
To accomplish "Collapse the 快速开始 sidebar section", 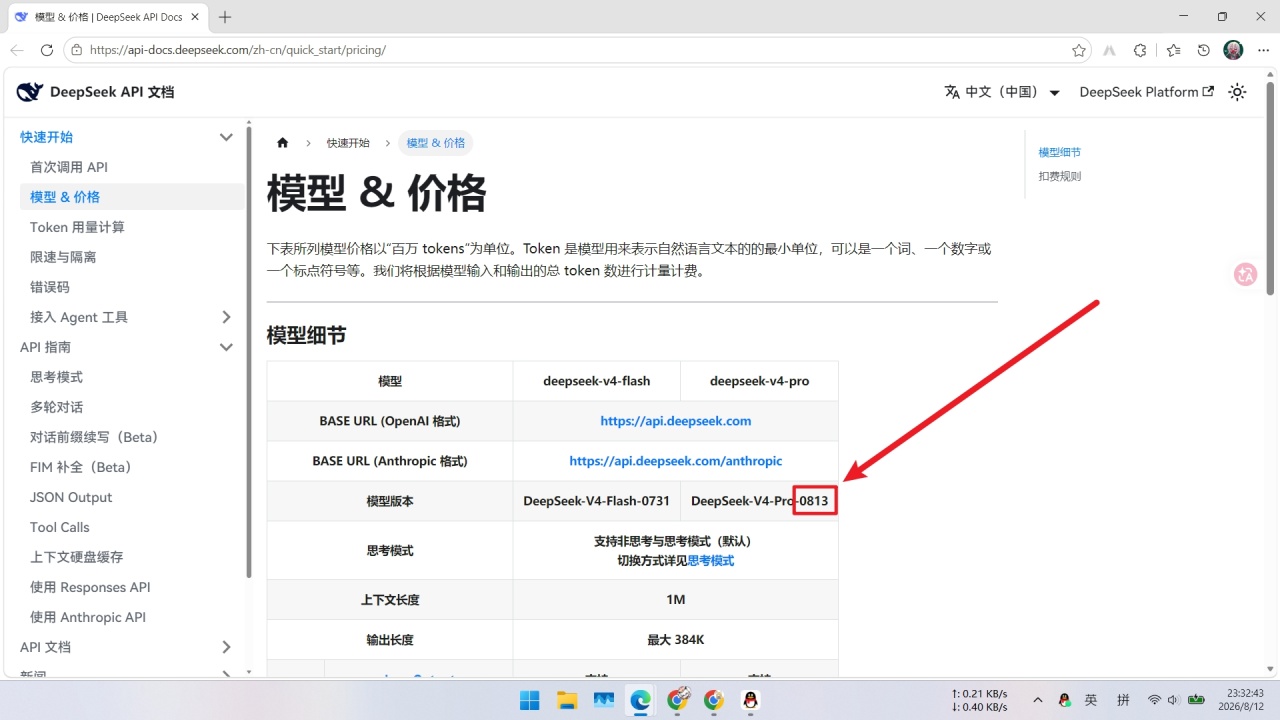I will coord(226,137).
